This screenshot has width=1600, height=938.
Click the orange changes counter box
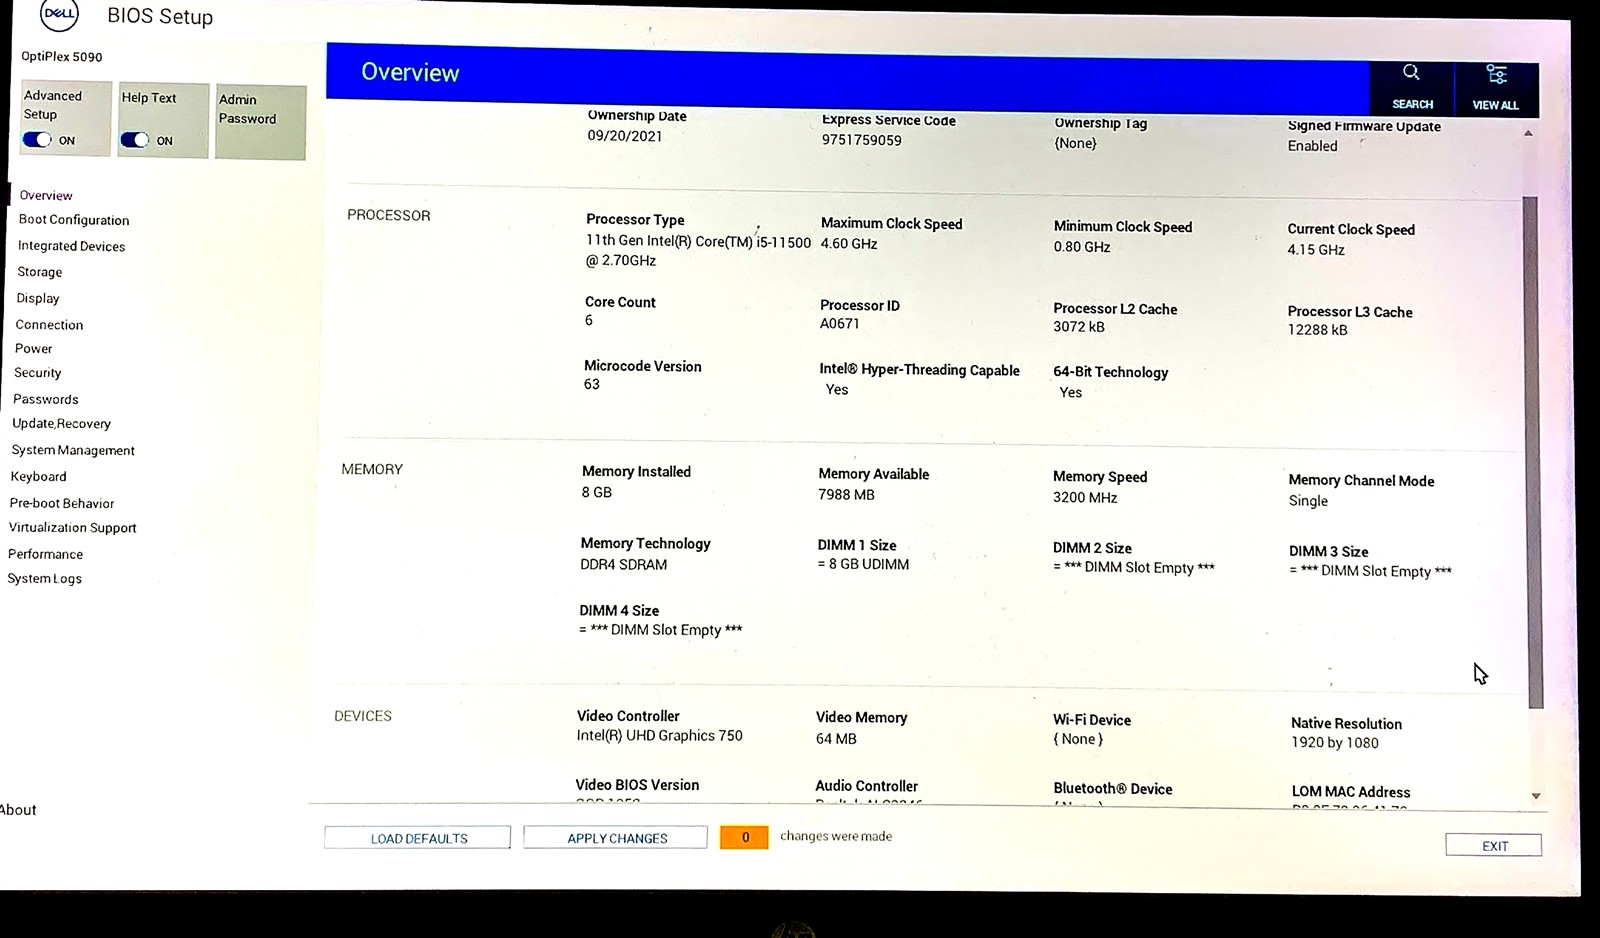744,838
